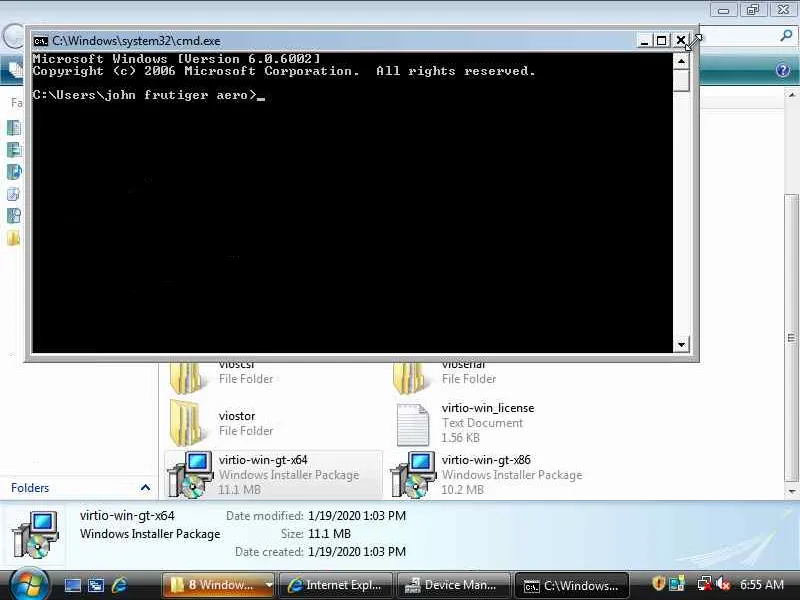The width and height of the screenshot is (800, 600).
Task: Click the cmd scrollbar thumb
Action: [x=682, y=80]
